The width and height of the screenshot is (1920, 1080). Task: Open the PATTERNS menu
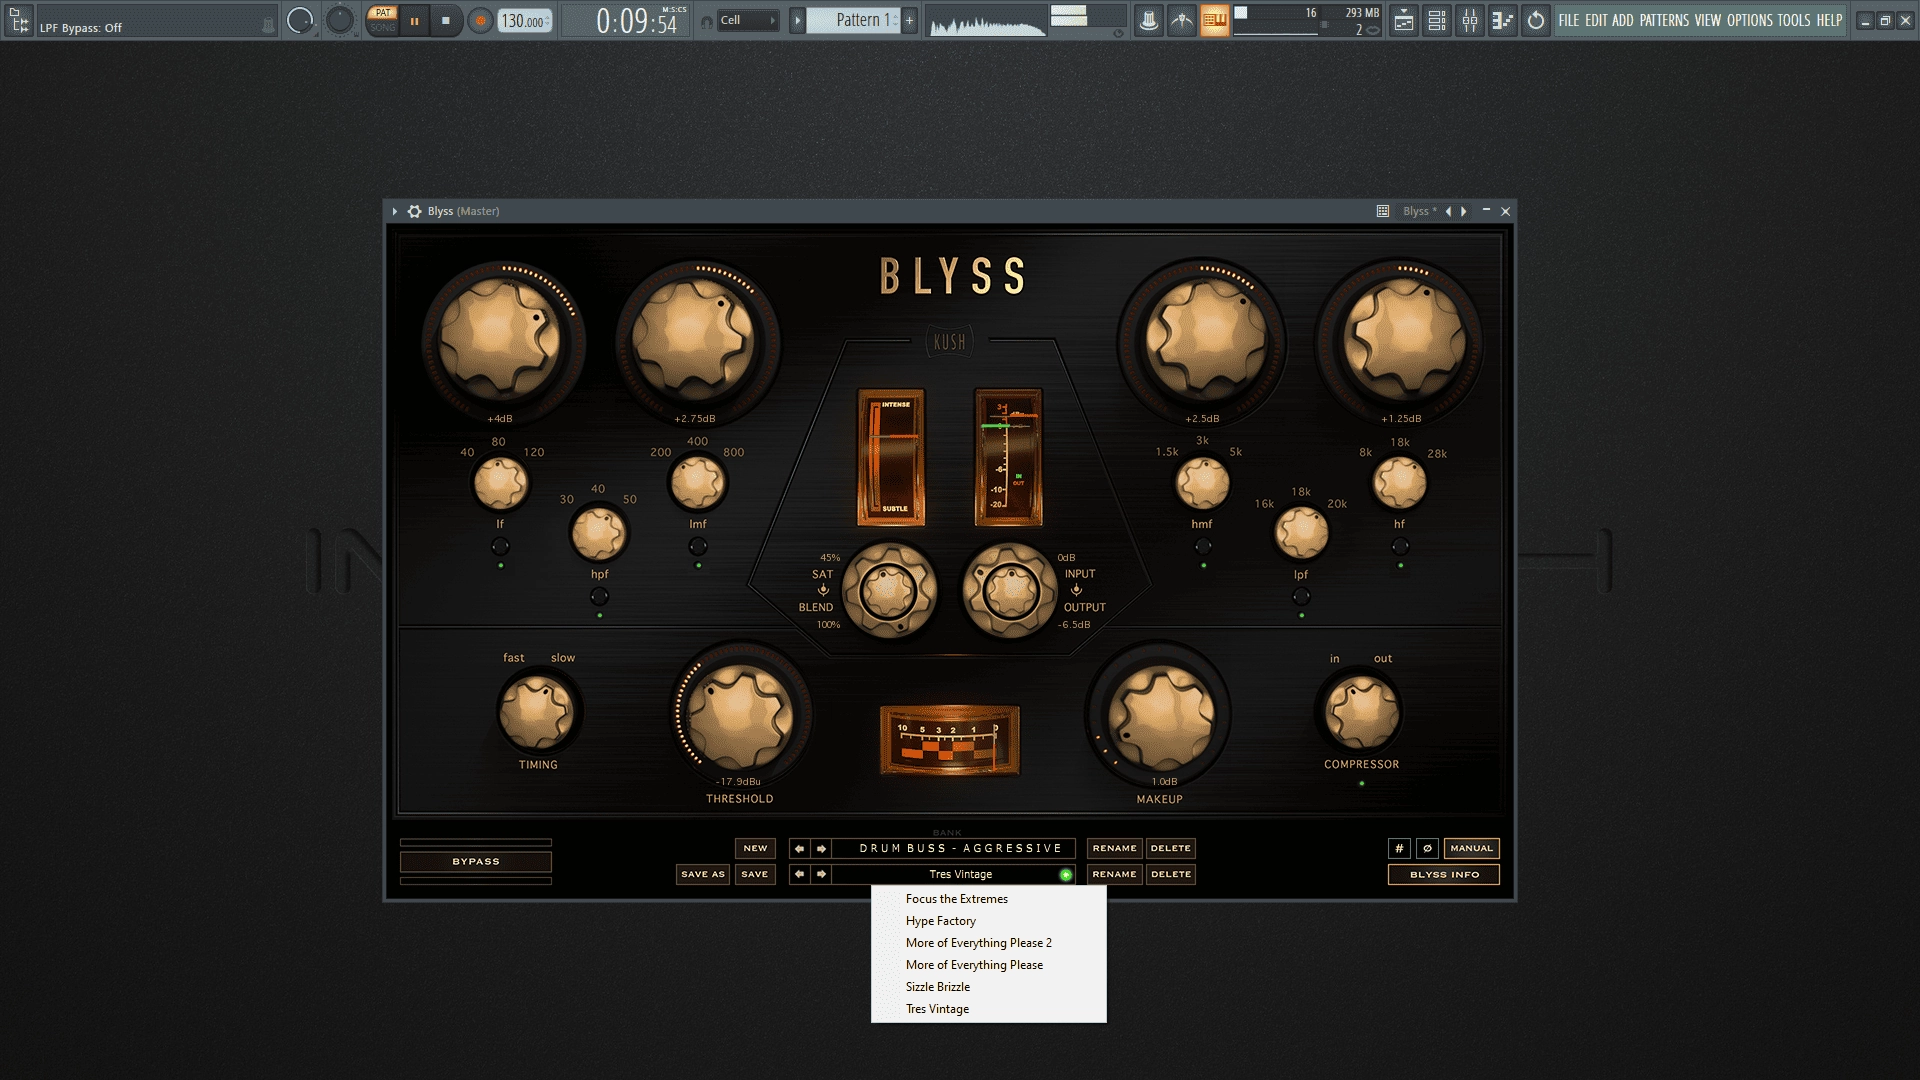coord(1664,20)
